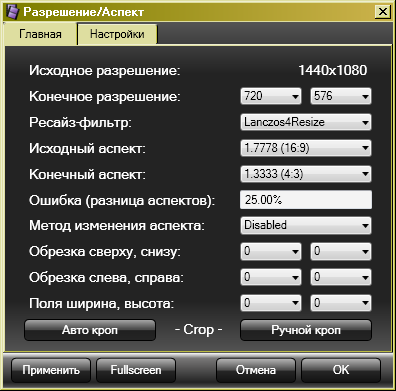This screenshot has width=396, height=391.
Task: Expand the Ресайз-фильтр dropdown Lanczos4Resize
Action: pyautogui.click(x=306, y=122)
